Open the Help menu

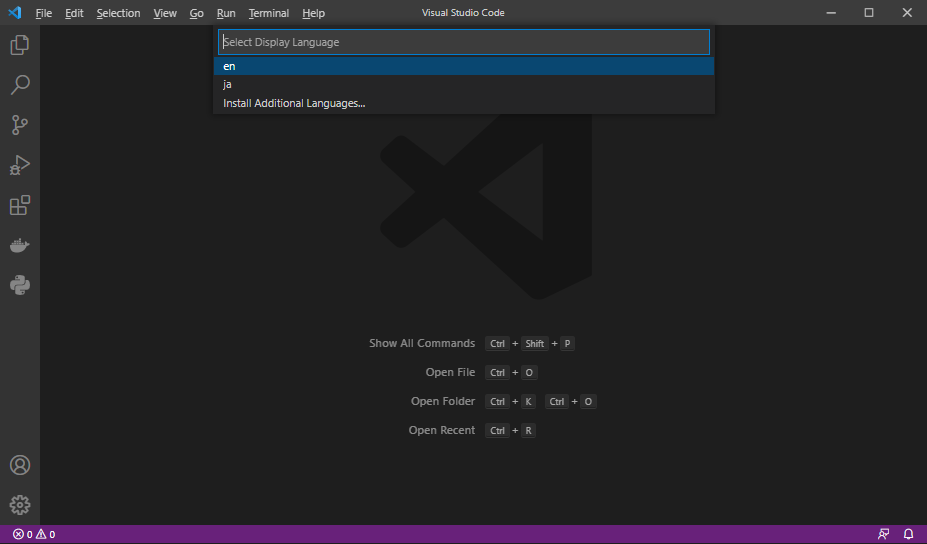click(313, 13)
